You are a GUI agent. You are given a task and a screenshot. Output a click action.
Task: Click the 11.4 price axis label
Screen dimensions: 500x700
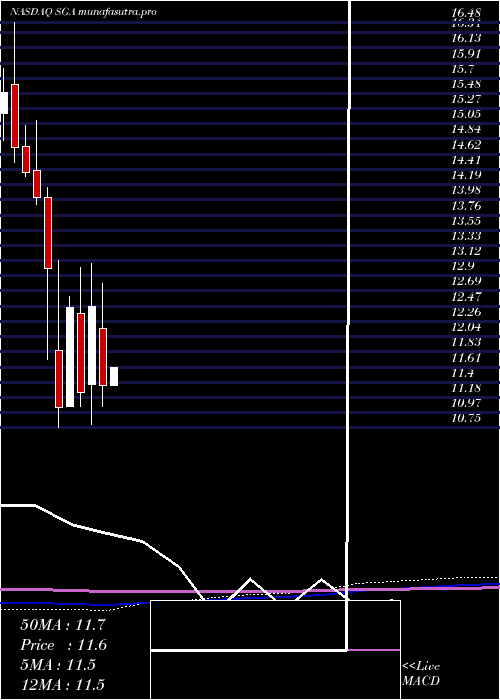(462, 372)
